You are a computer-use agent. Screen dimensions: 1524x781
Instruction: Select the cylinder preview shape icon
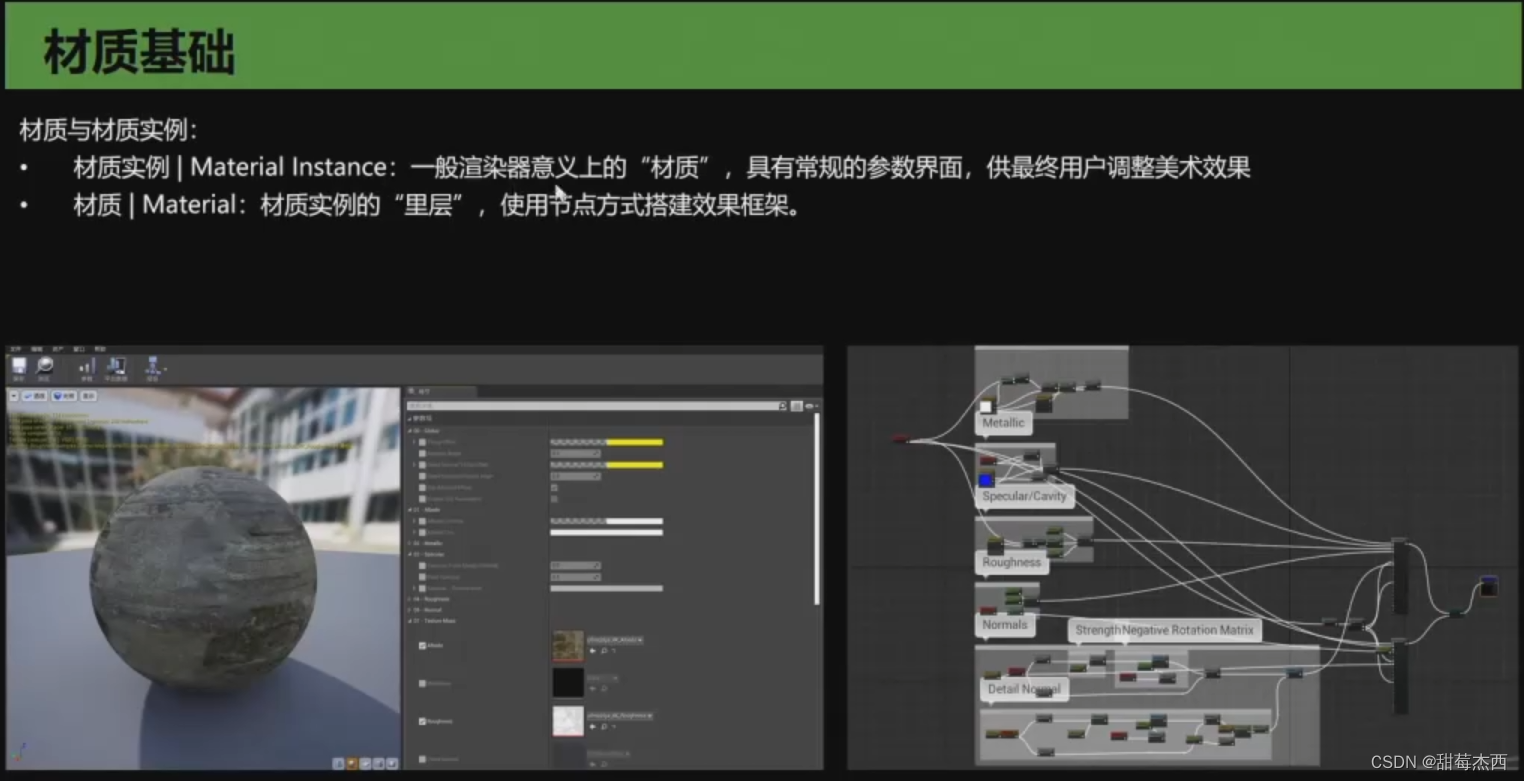[338, 764]
